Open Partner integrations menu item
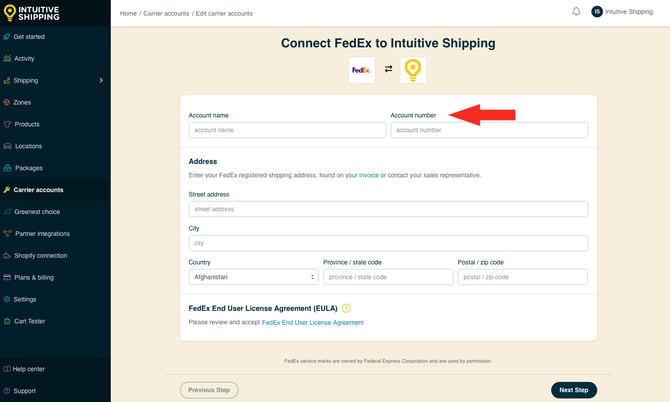 click(42, 234)
